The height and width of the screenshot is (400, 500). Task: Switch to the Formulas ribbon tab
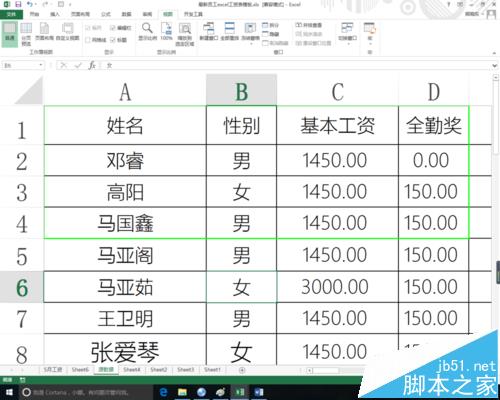coord(106,14)
